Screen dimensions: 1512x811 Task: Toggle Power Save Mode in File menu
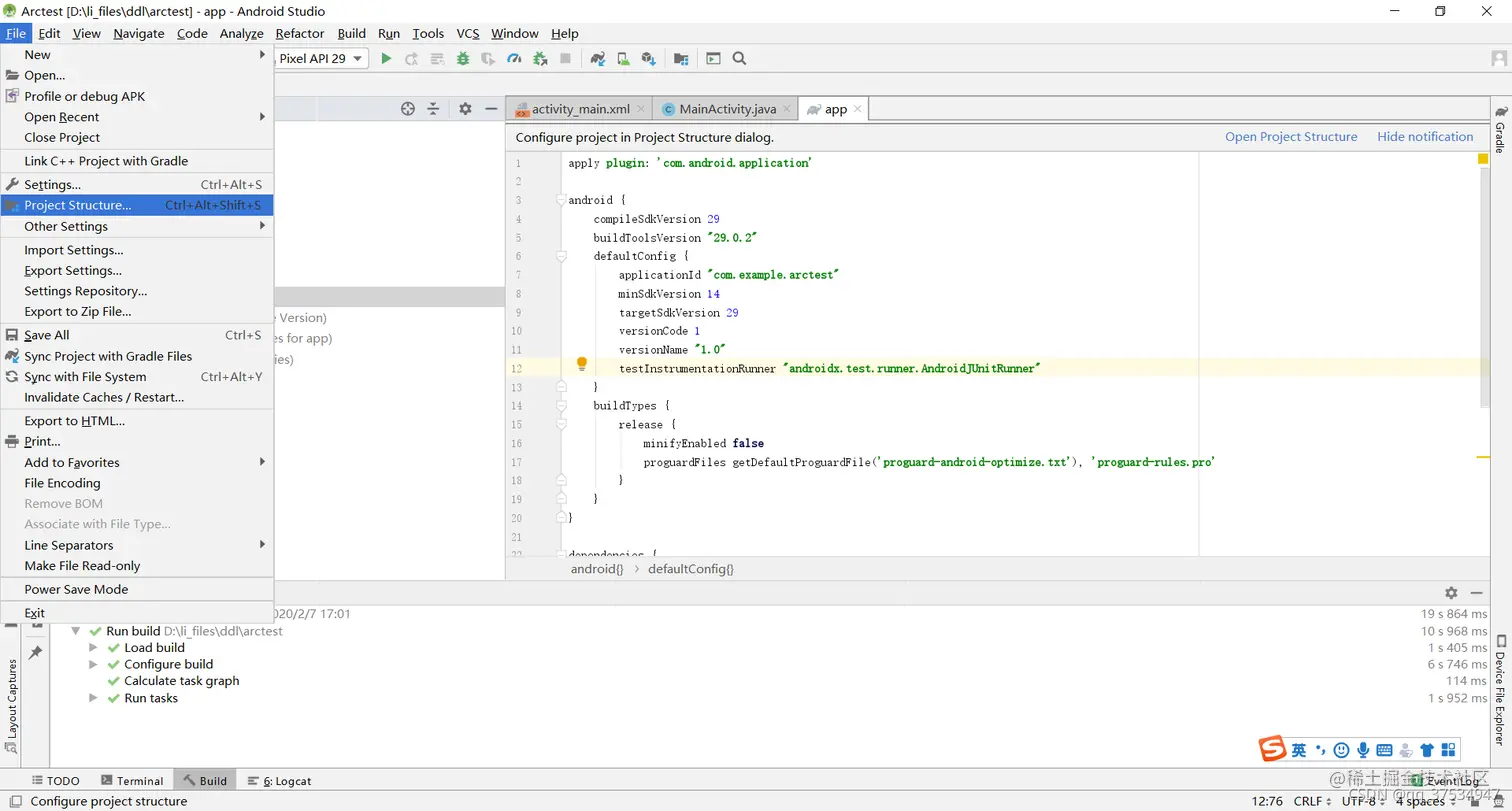(x=76, y=589)
